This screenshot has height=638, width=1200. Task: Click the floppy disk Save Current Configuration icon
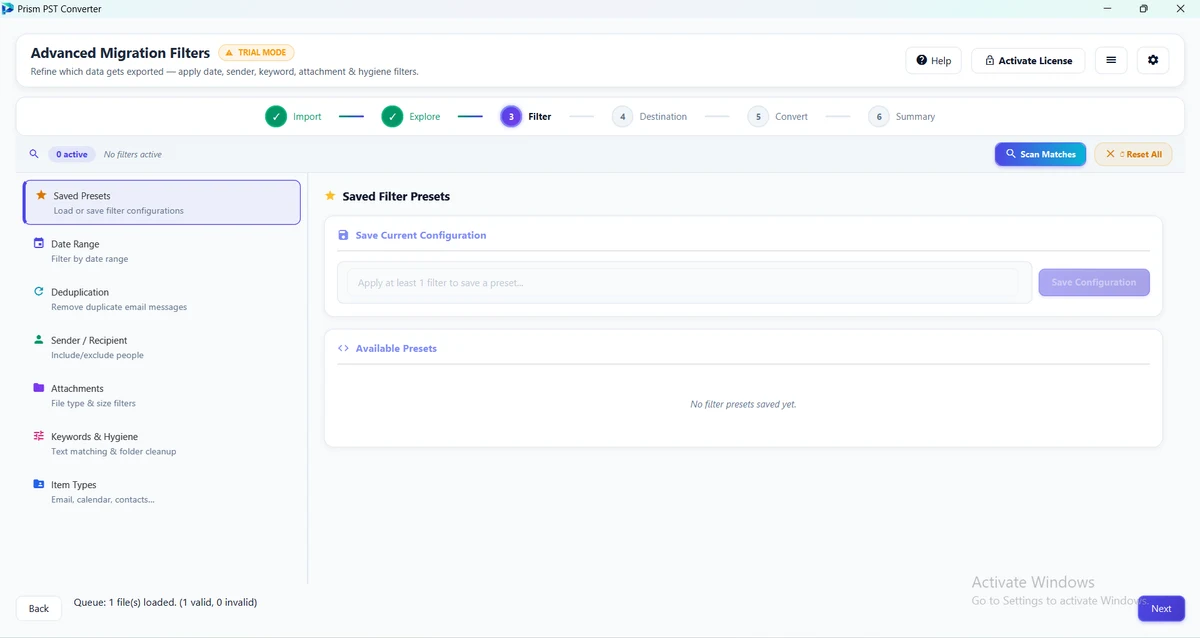[x=343, y=235]
